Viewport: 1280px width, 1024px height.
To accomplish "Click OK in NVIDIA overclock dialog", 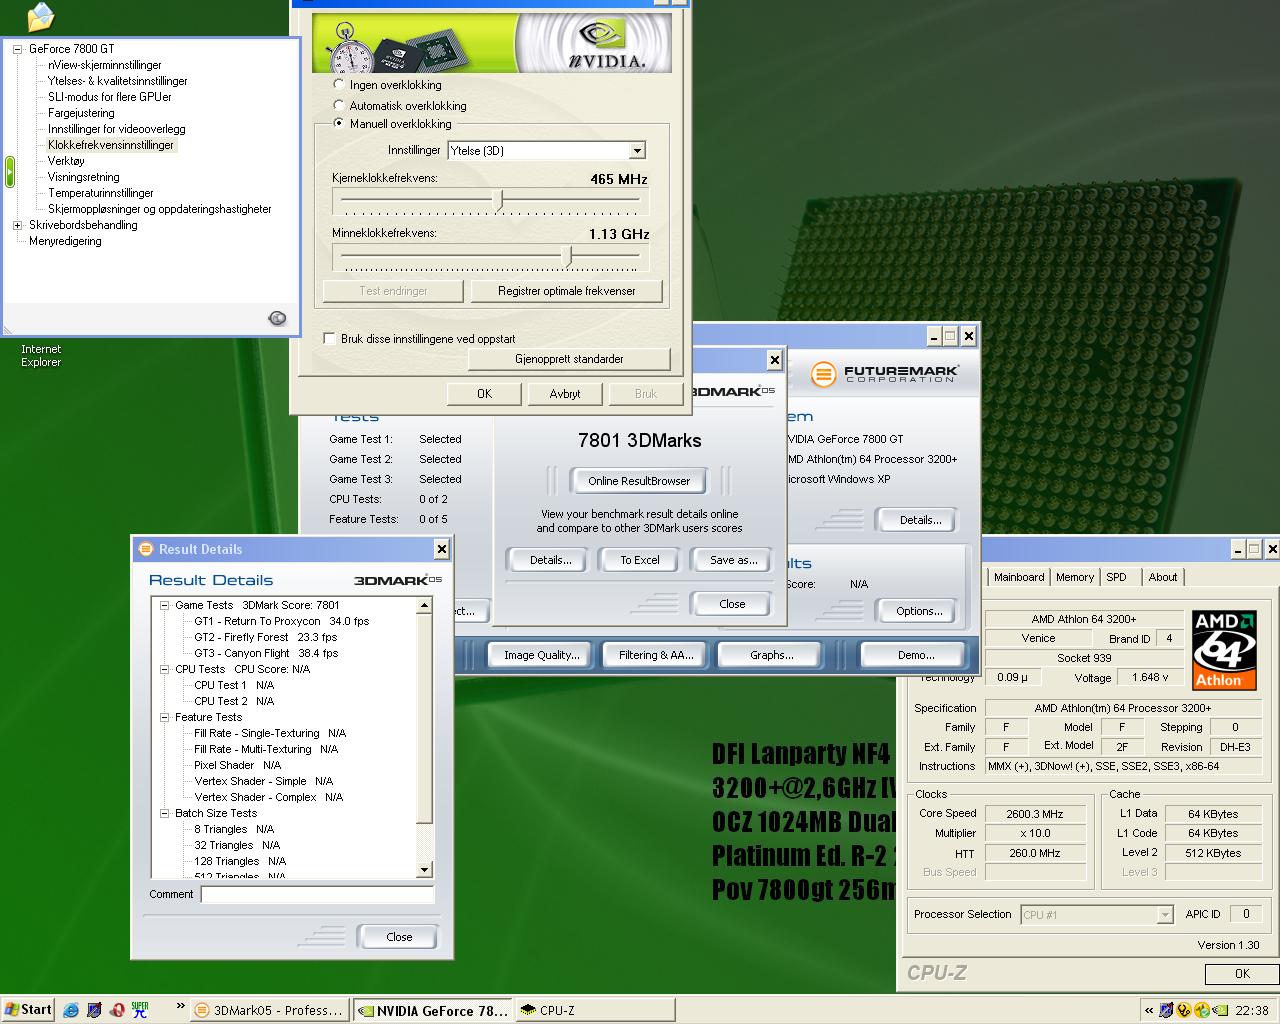I will (484, 394).
